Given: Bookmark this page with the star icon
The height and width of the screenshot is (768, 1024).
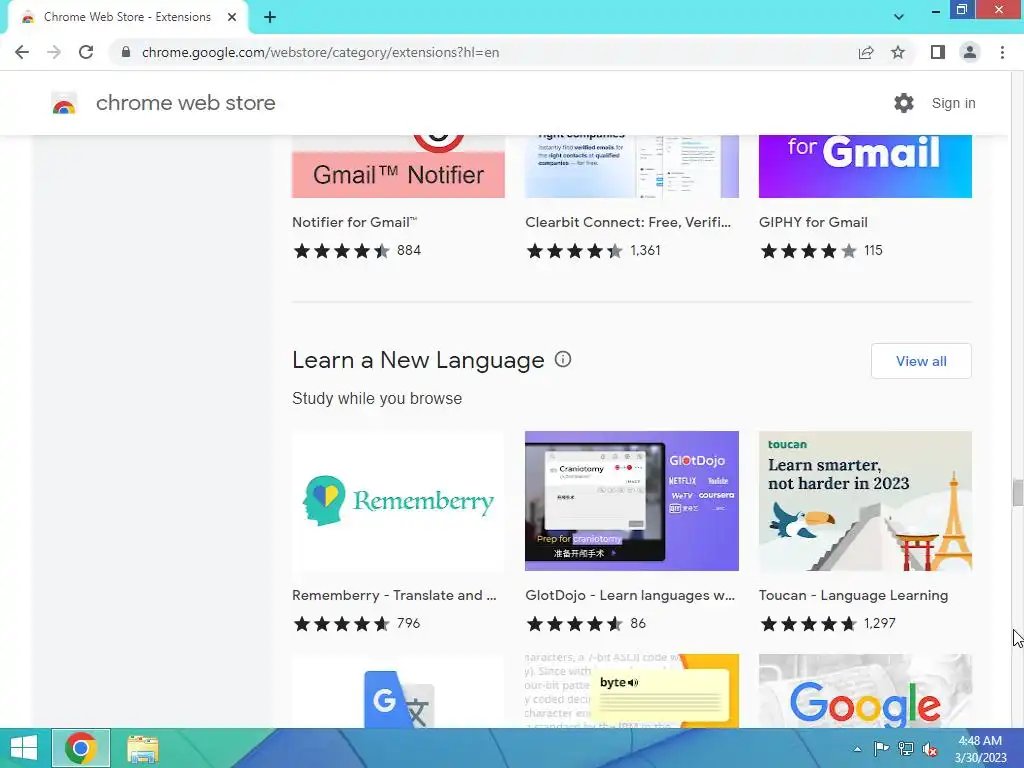Looking at the screenshot, I should (898, 52).
